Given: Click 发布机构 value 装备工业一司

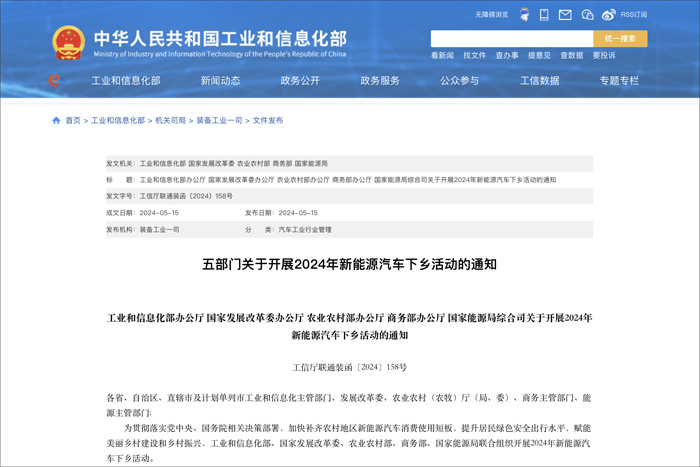Looking at the screenshot, I should (x=159, y=229).
